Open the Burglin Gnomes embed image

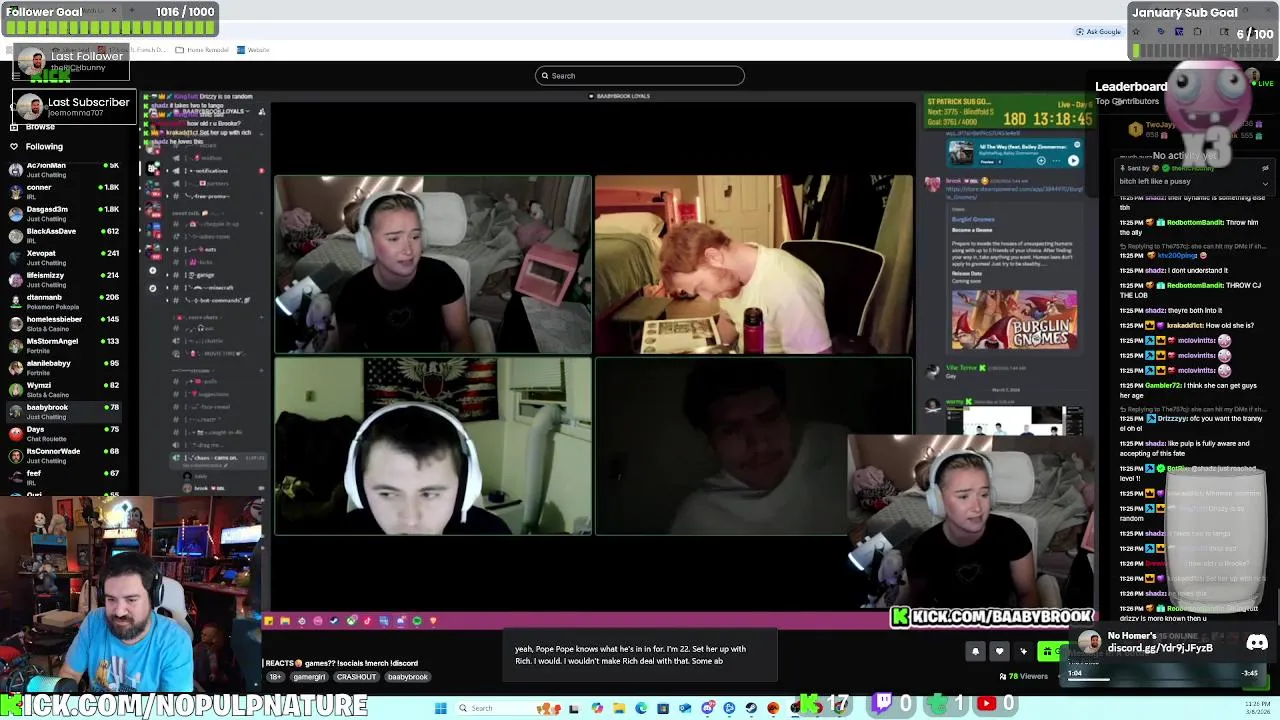click(1014, 320)
